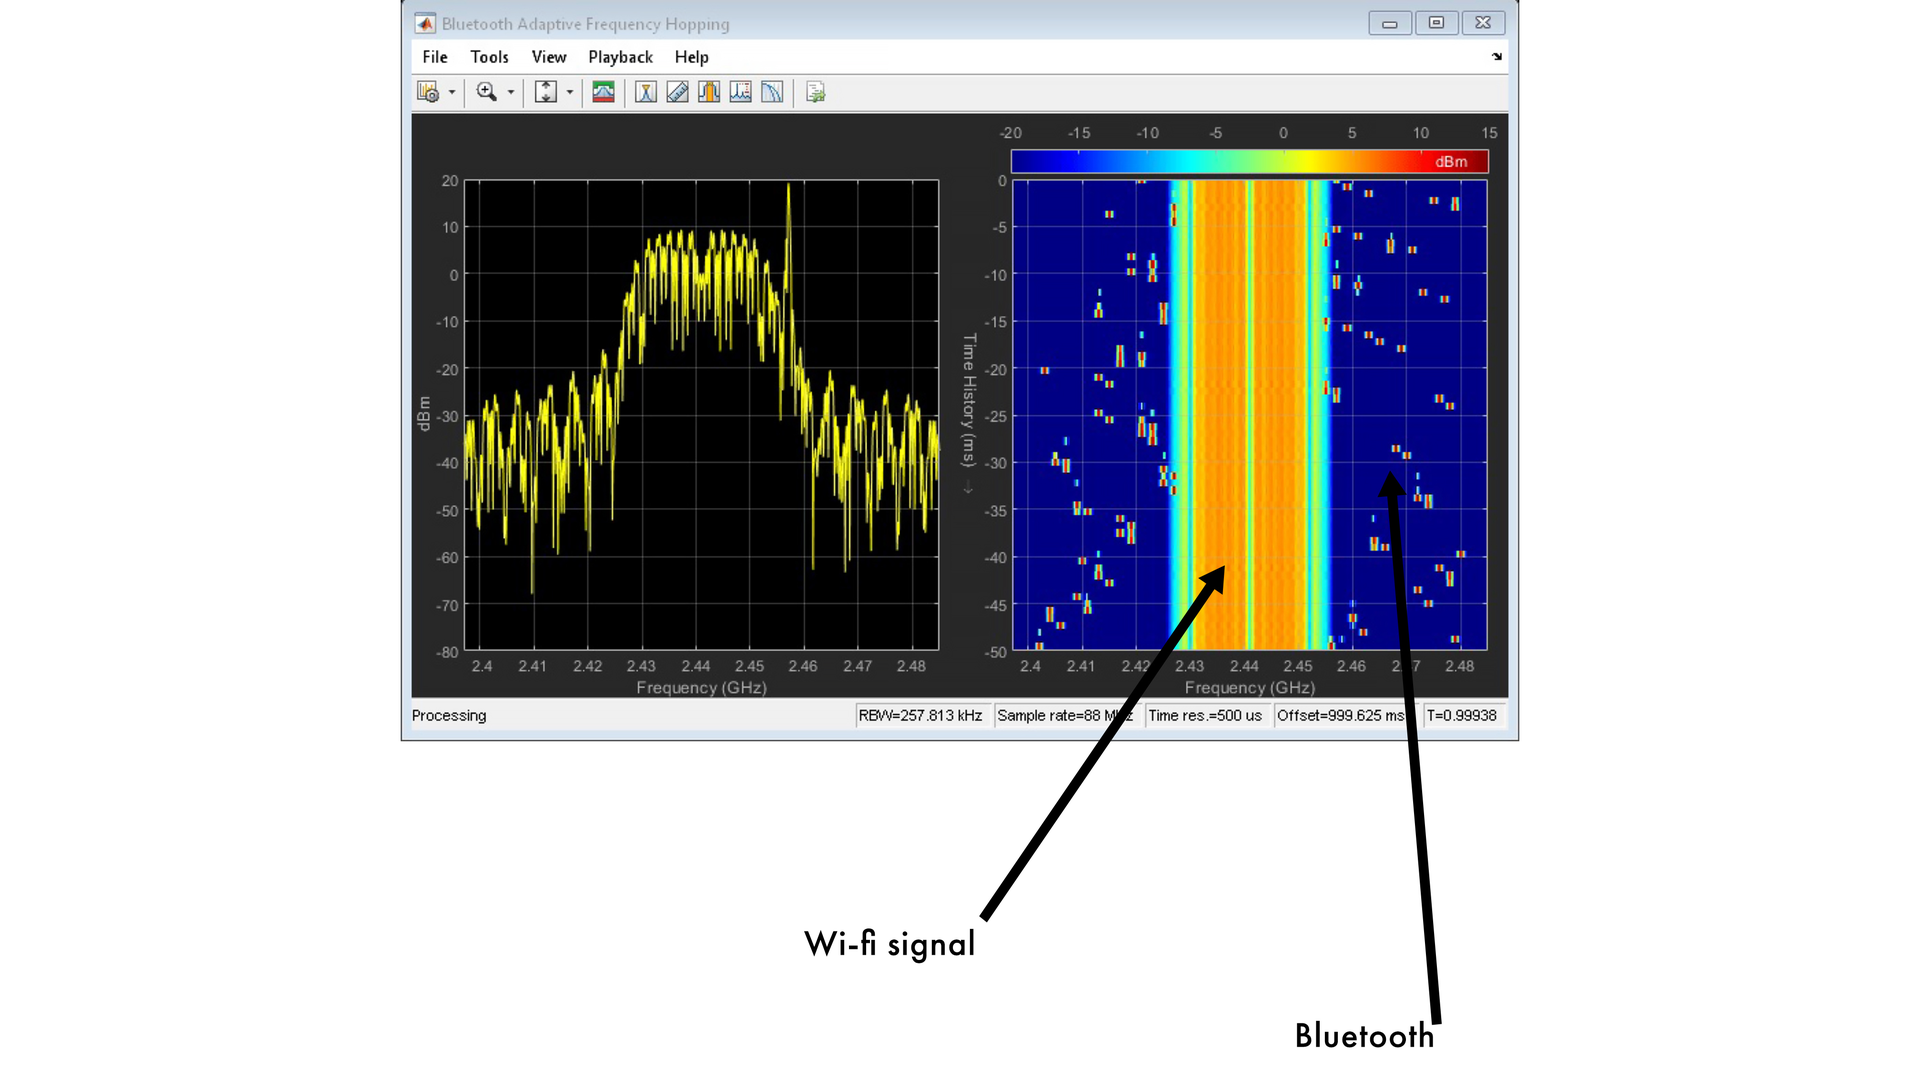Open the Tools menu
This screenshot has width=1920, height=1080.
coord(489,57)
